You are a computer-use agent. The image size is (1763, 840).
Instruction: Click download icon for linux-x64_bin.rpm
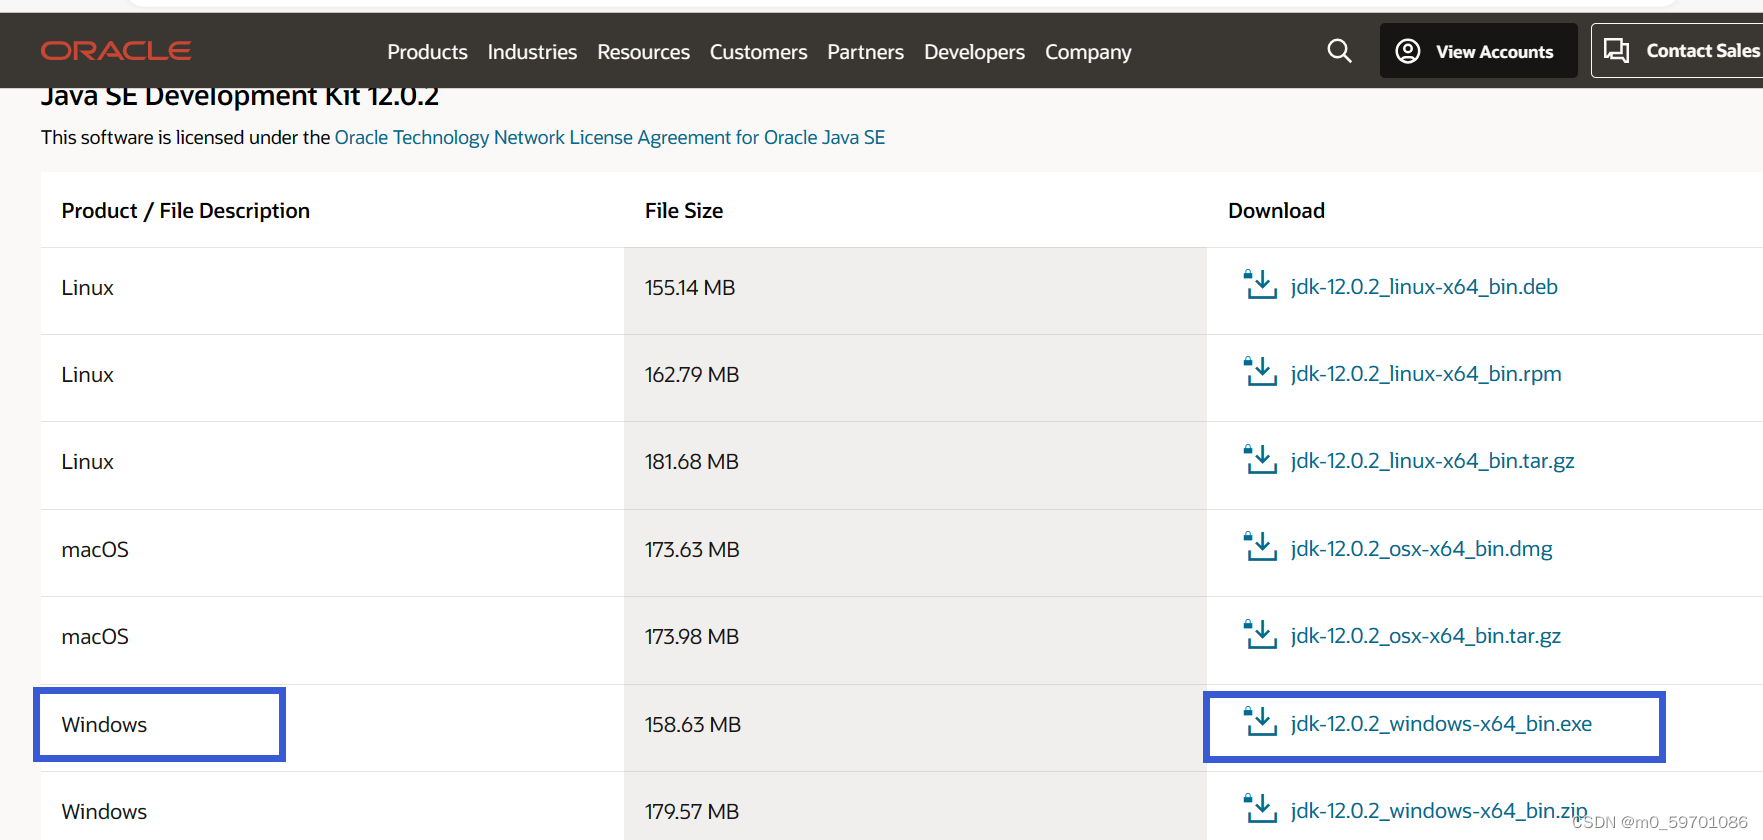[1260, 372]
